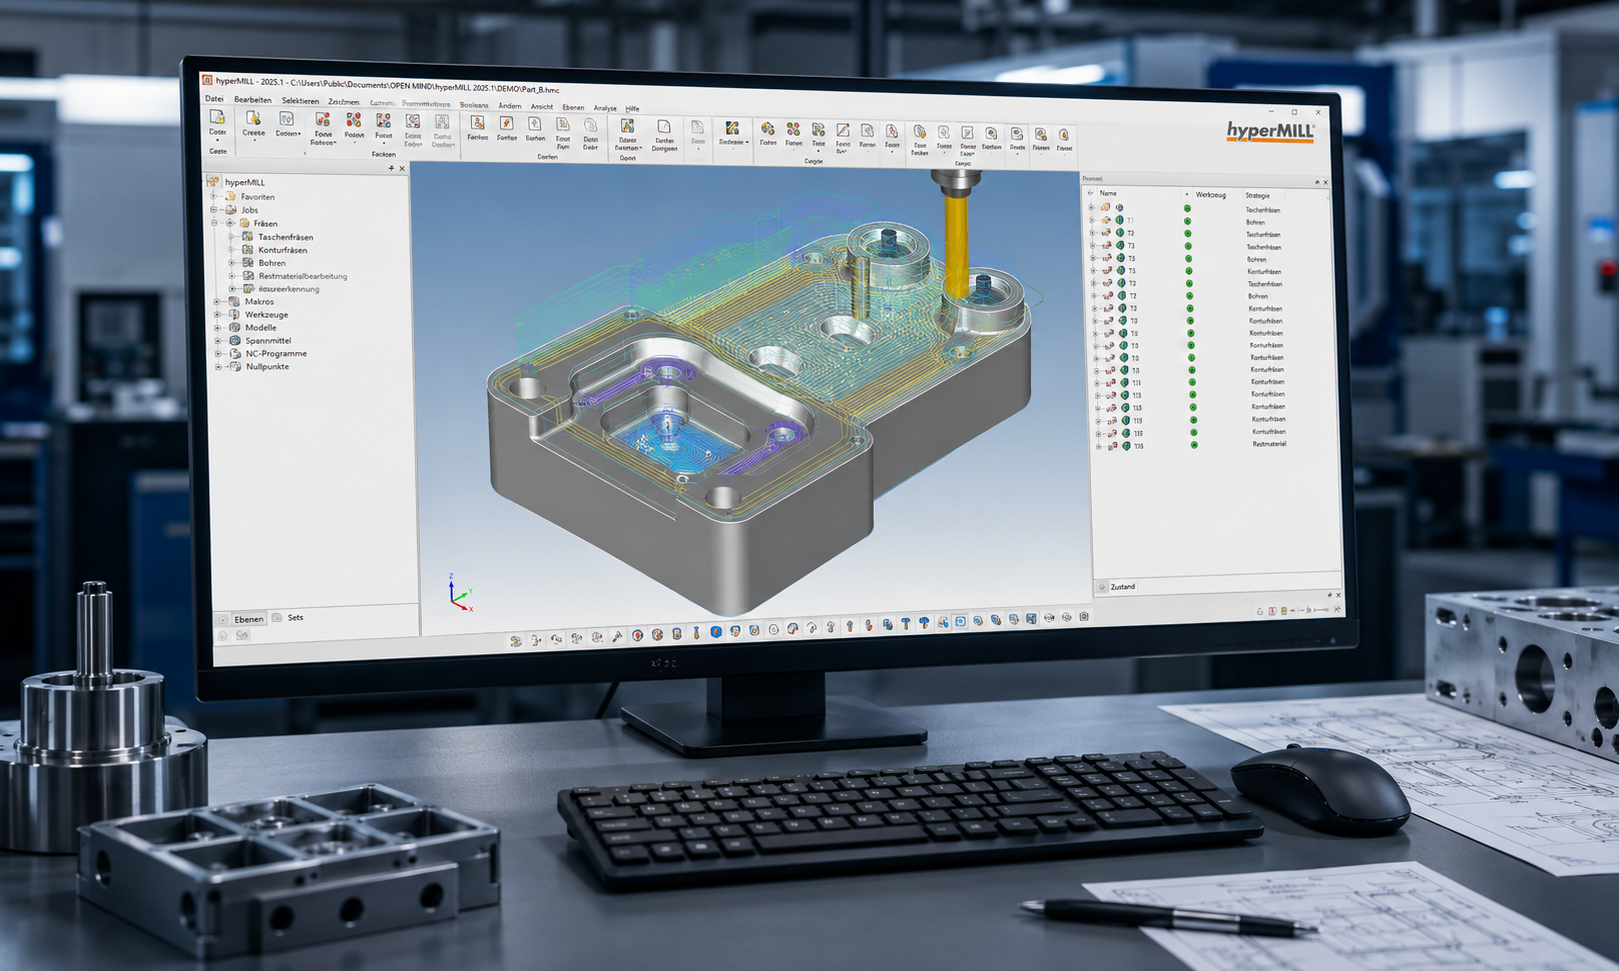
Task: Open the Analyse menu
Action: (x=605, y=108)
